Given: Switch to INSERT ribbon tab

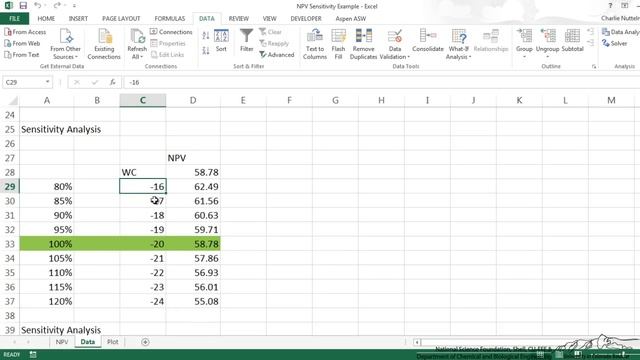Looking at the screenshot, I should pos(78,18).
